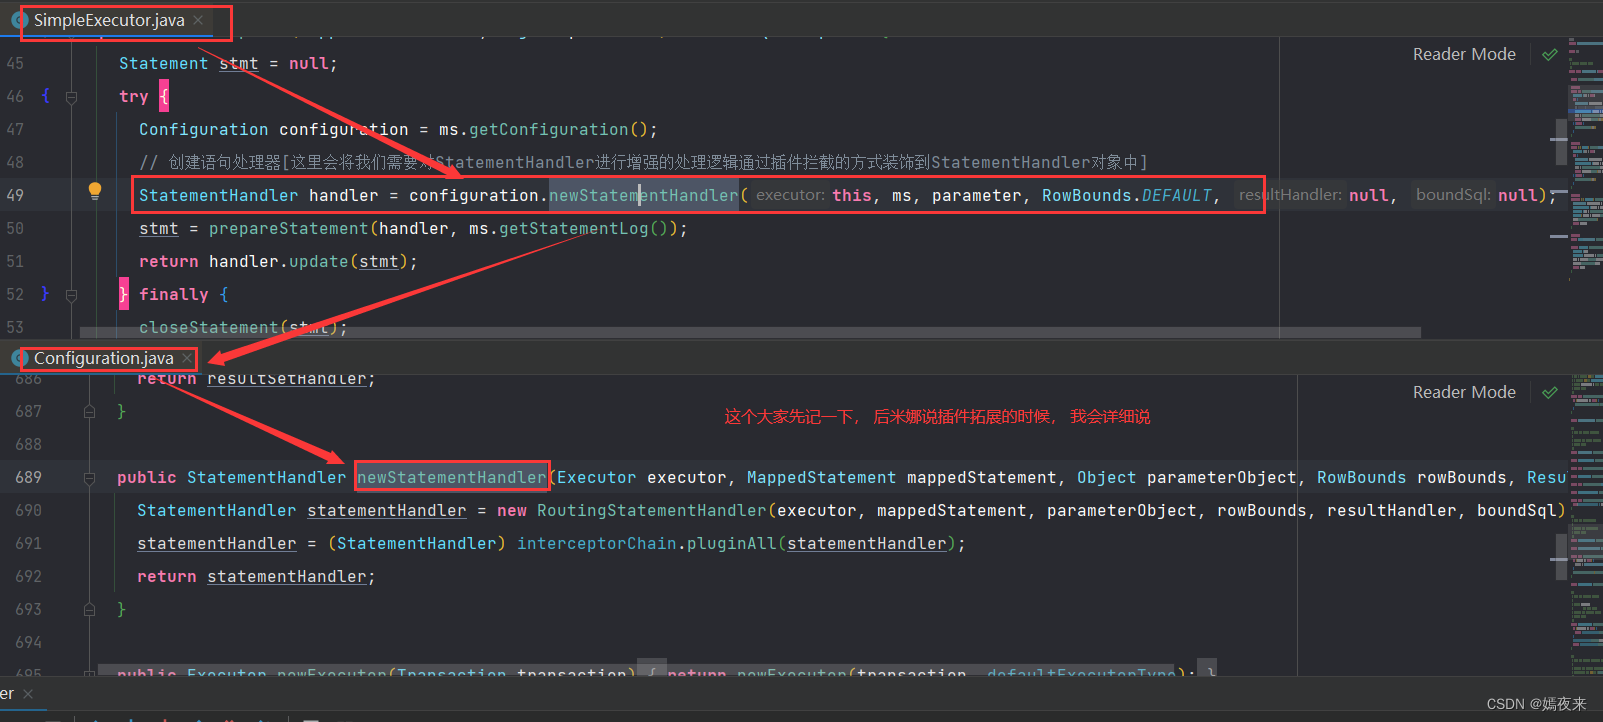Collapse the try block fold marker
Screen dimensions: 1603x722
click(x=72, y=97)
